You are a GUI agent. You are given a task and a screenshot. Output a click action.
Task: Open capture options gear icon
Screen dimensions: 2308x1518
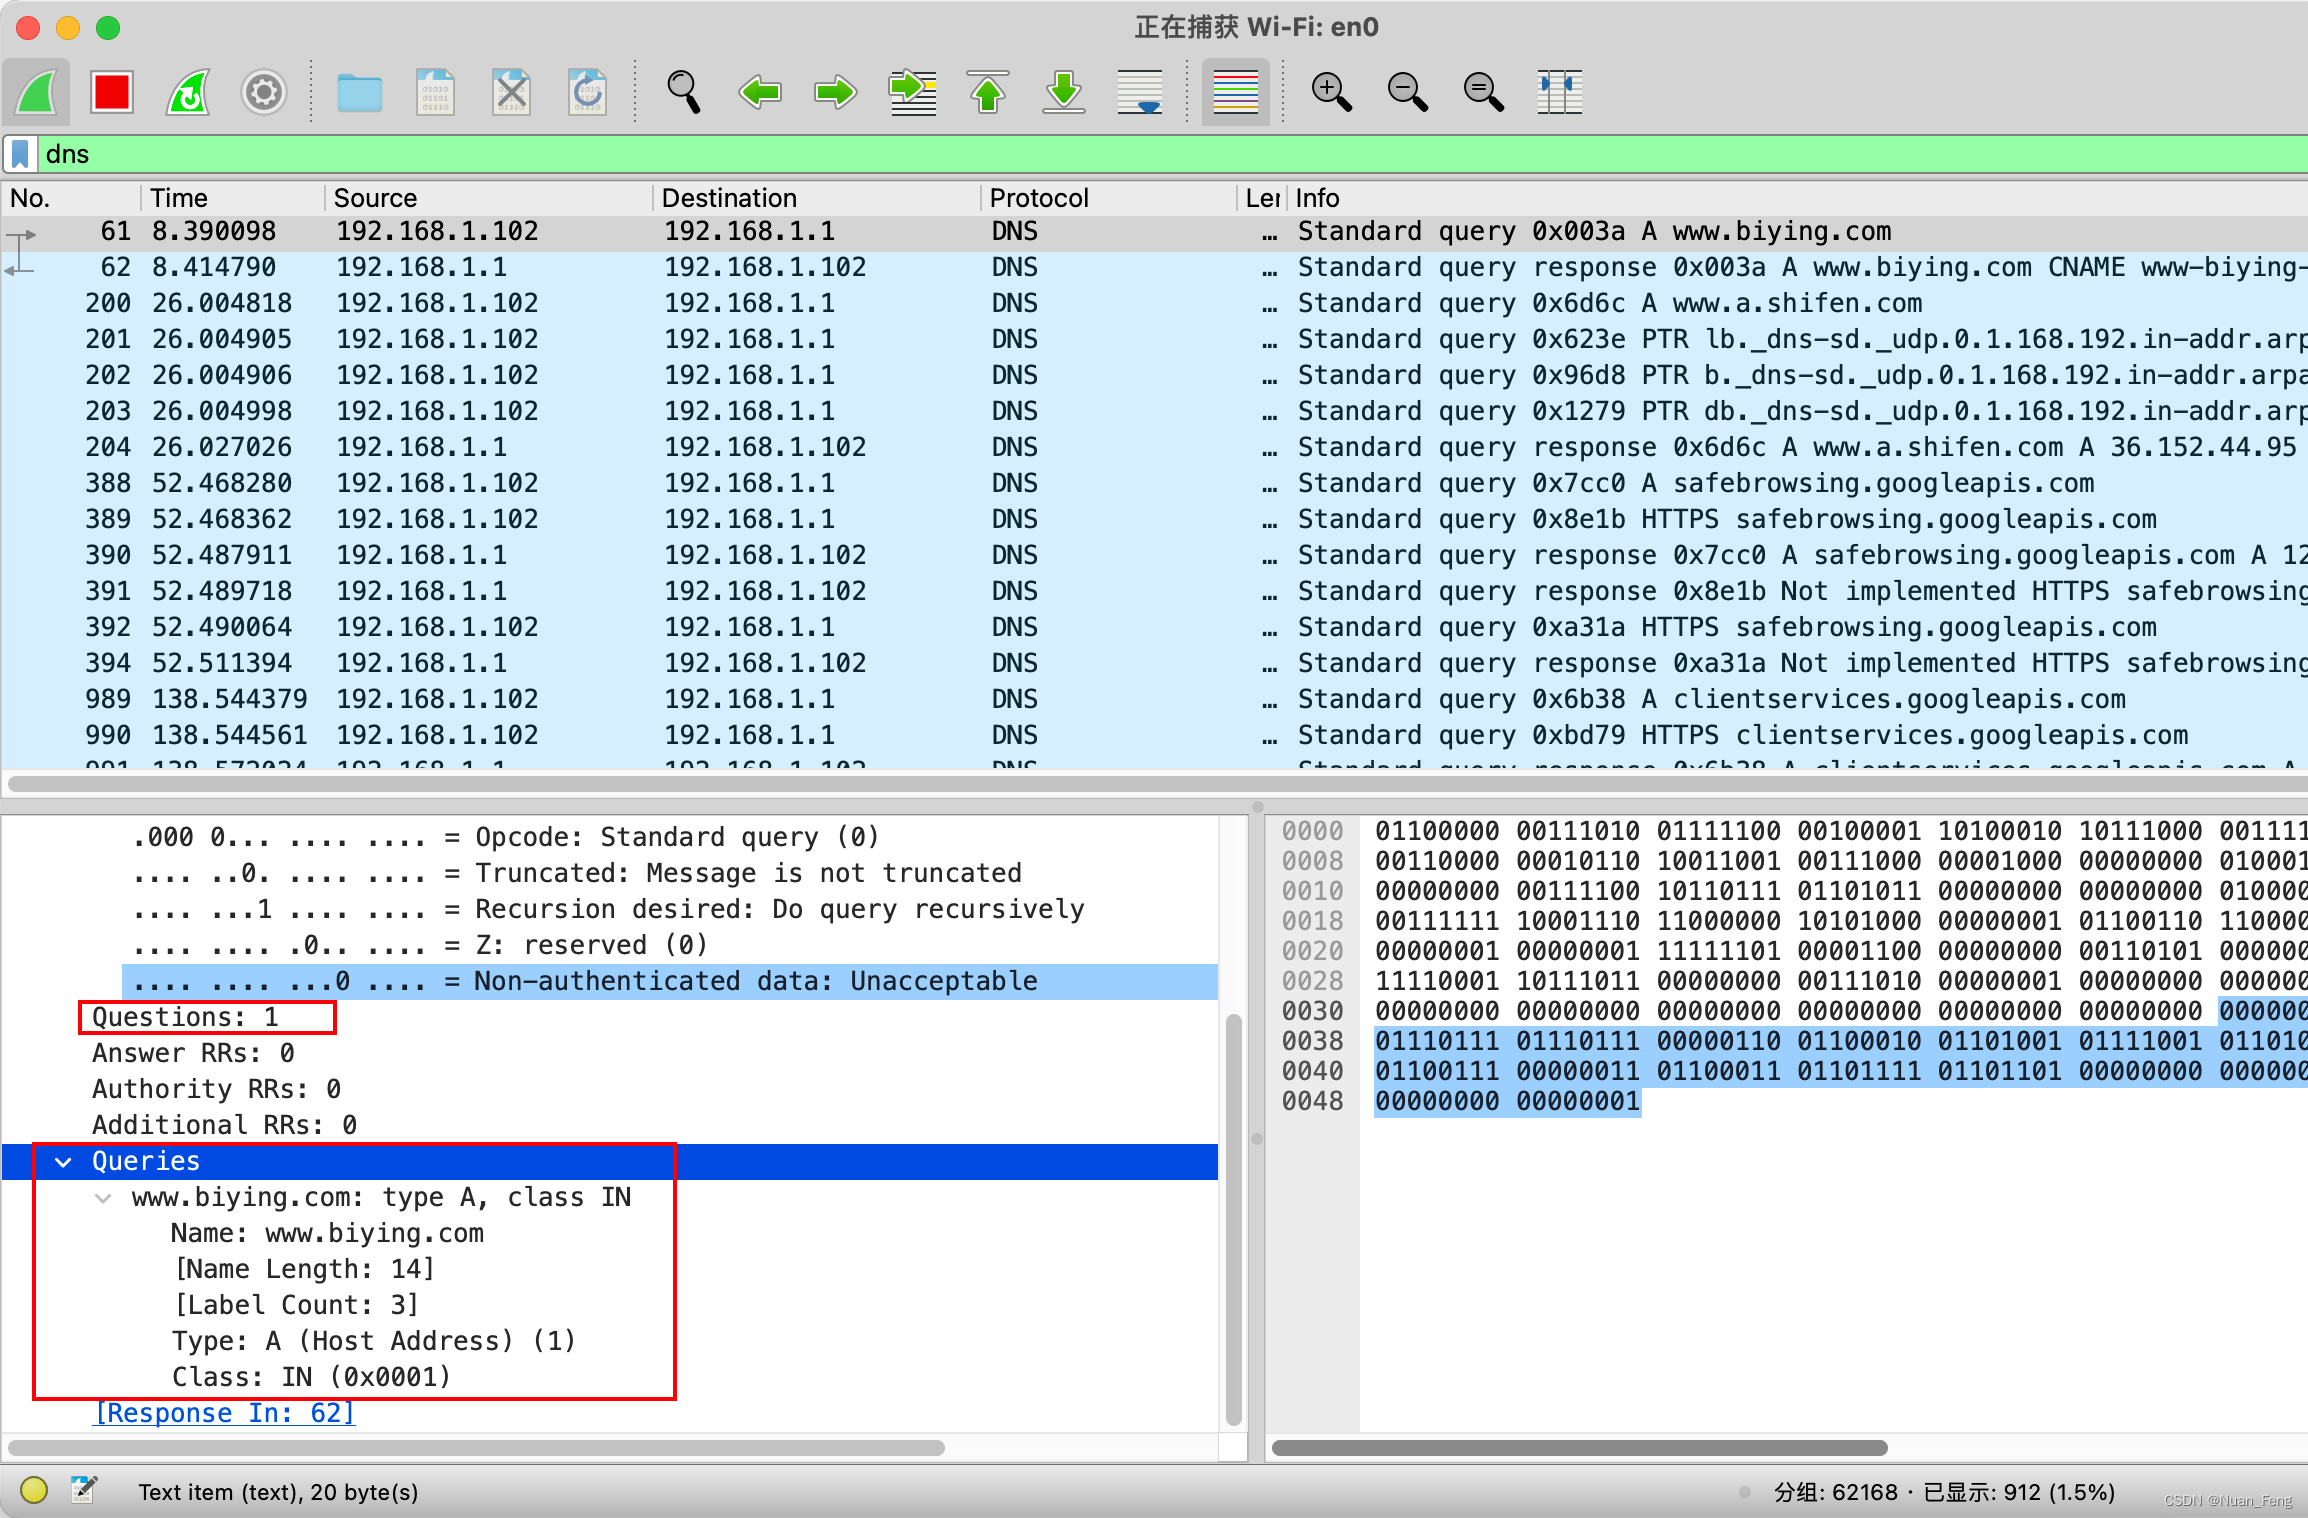pyautogui.click(x=264, y=93)
